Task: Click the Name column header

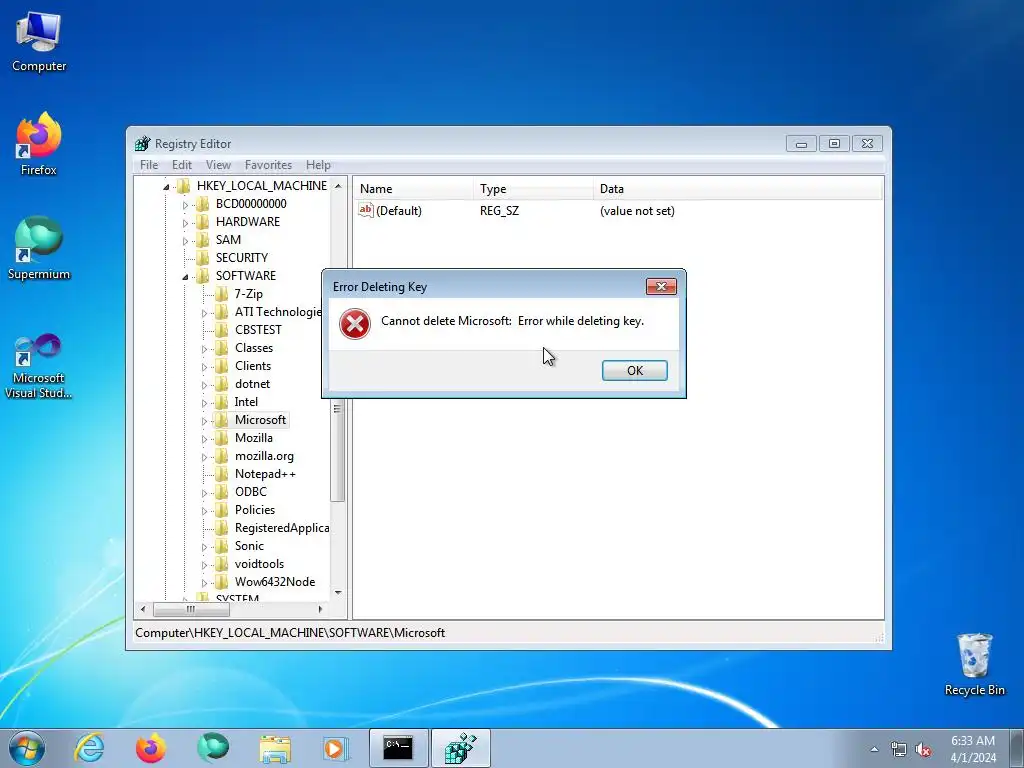Action: coord(413,189)
